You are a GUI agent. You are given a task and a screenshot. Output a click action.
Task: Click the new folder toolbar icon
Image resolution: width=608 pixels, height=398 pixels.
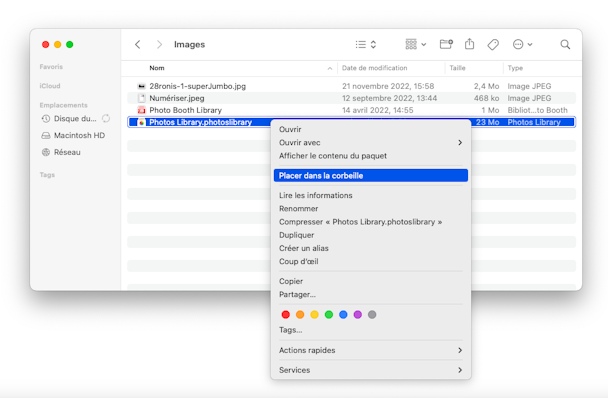[x=446, y=44]
